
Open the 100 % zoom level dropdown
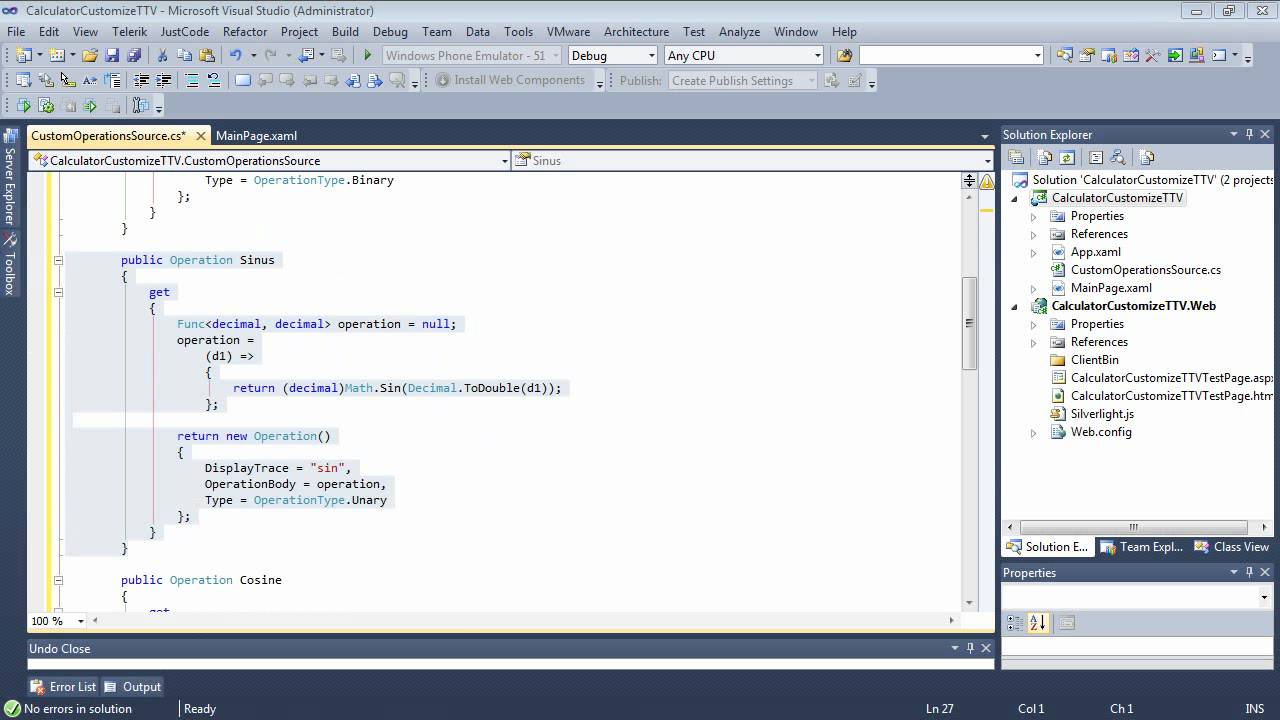(x=81, y=621)
